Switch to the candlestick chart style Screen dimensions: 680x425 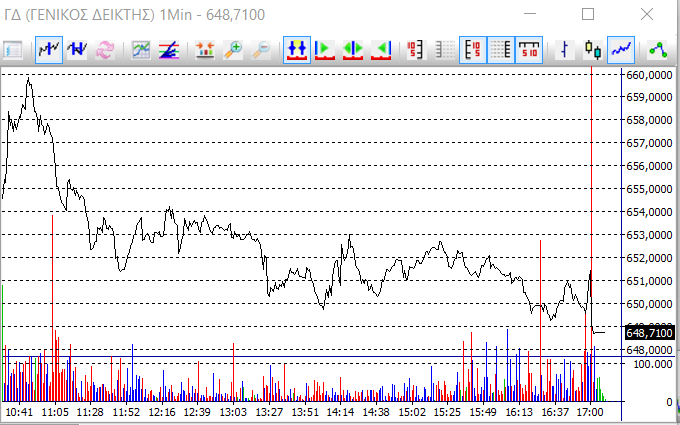tap(592, 50)
